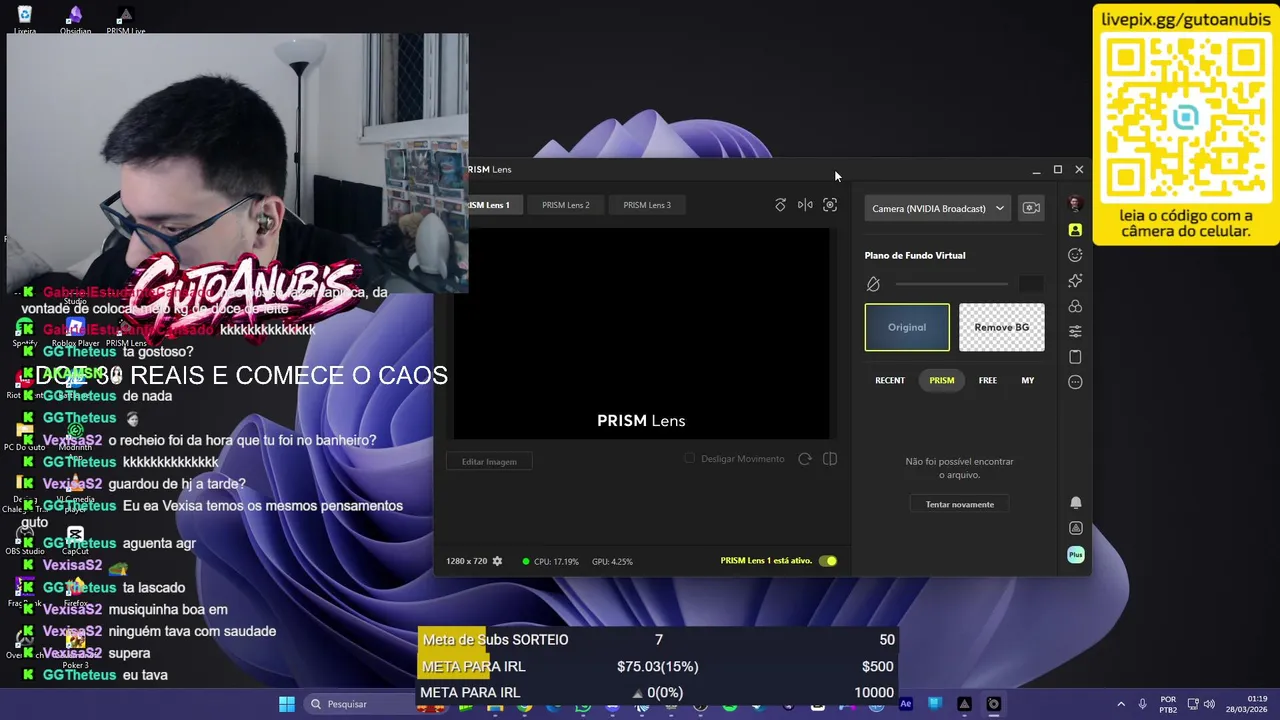
Task: Click the Editar Imagem button
Action: point(489,461)
